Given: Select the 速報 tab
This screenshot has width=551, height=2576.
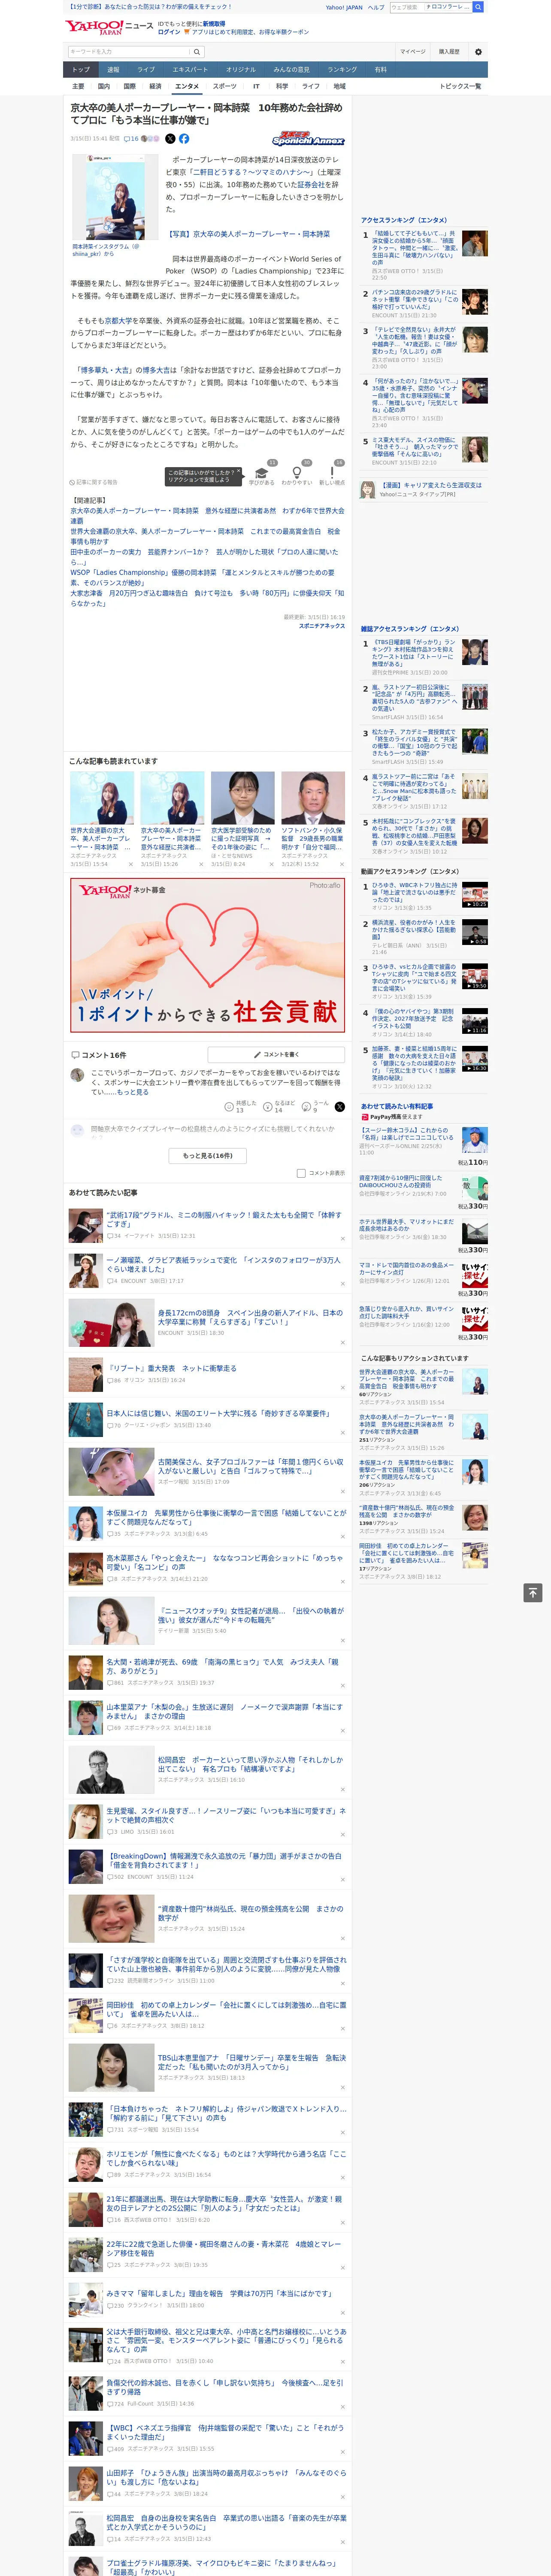Looking at the screenshot, I should 113,69.
